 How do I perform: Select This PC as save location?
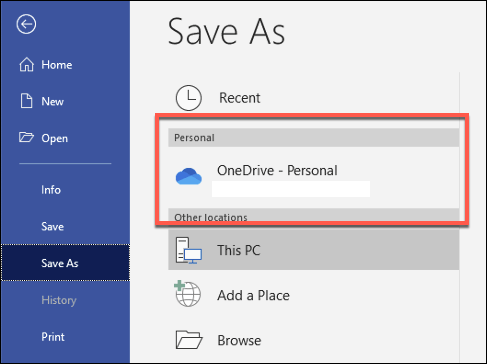[313, 250]
